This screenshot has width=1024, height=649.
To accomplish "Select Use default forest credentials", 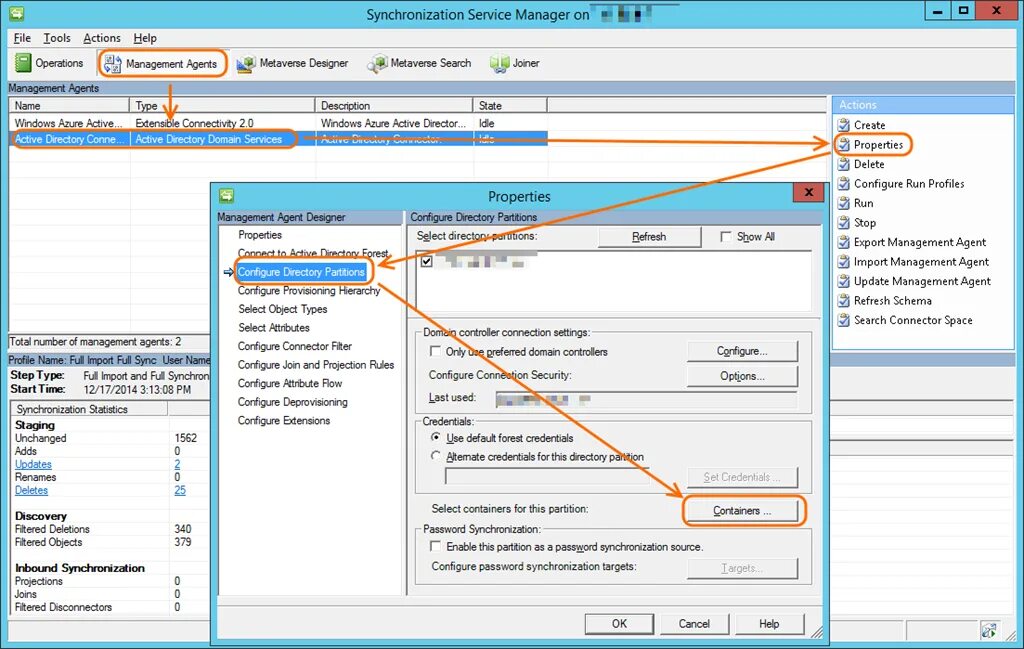I will [x=436, y=437].
